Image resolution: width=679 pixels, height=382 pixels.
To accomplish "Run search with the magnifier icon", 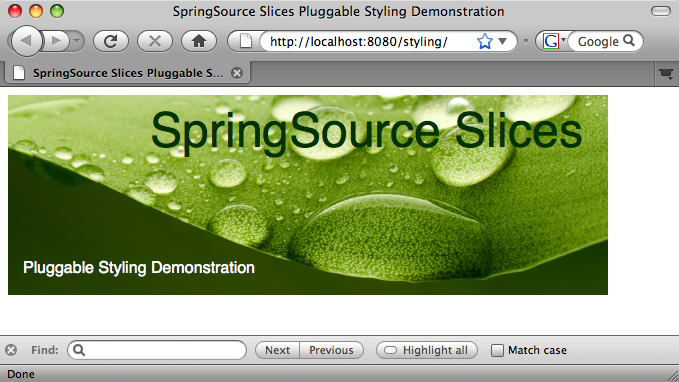I will tap(629, 41).
